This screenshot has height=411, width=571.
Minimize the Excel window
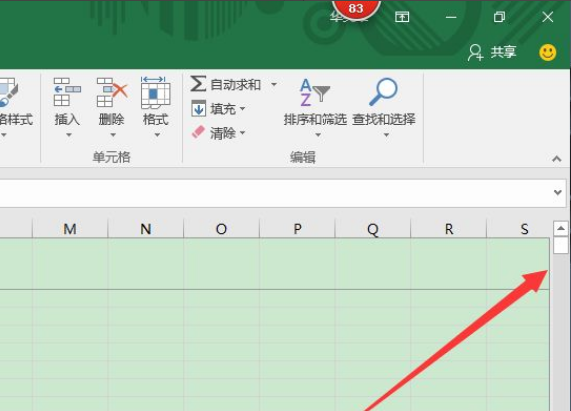[x=451, y=17]
